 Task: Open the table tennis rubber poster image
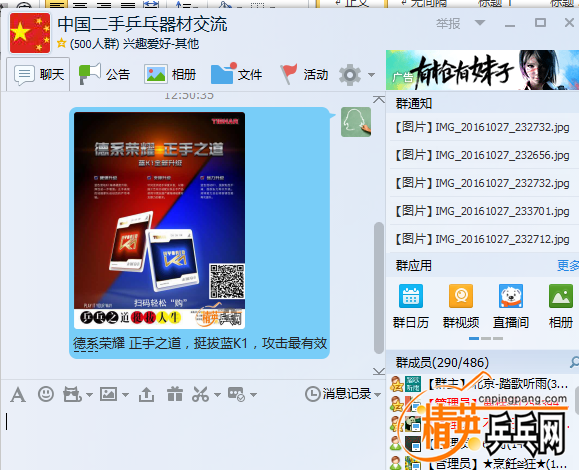click(160, 220)
